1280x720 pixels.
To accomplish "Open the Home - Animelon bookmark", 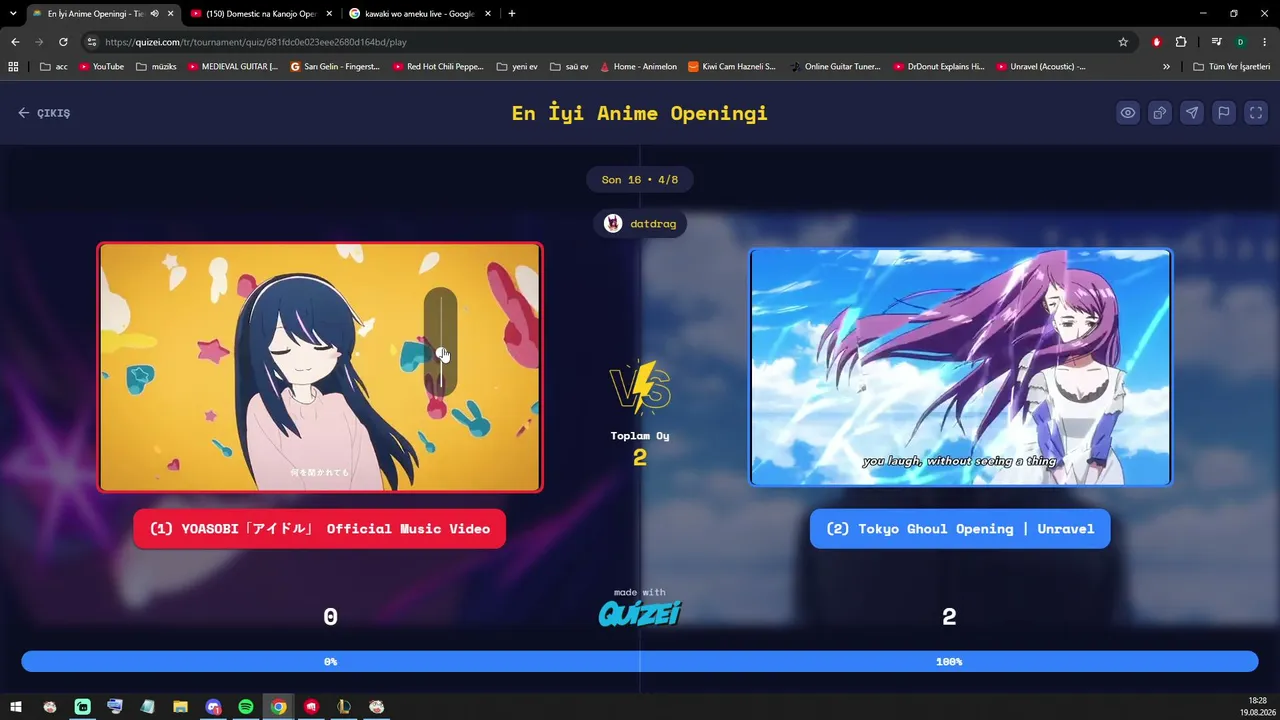I will (638, 67).
